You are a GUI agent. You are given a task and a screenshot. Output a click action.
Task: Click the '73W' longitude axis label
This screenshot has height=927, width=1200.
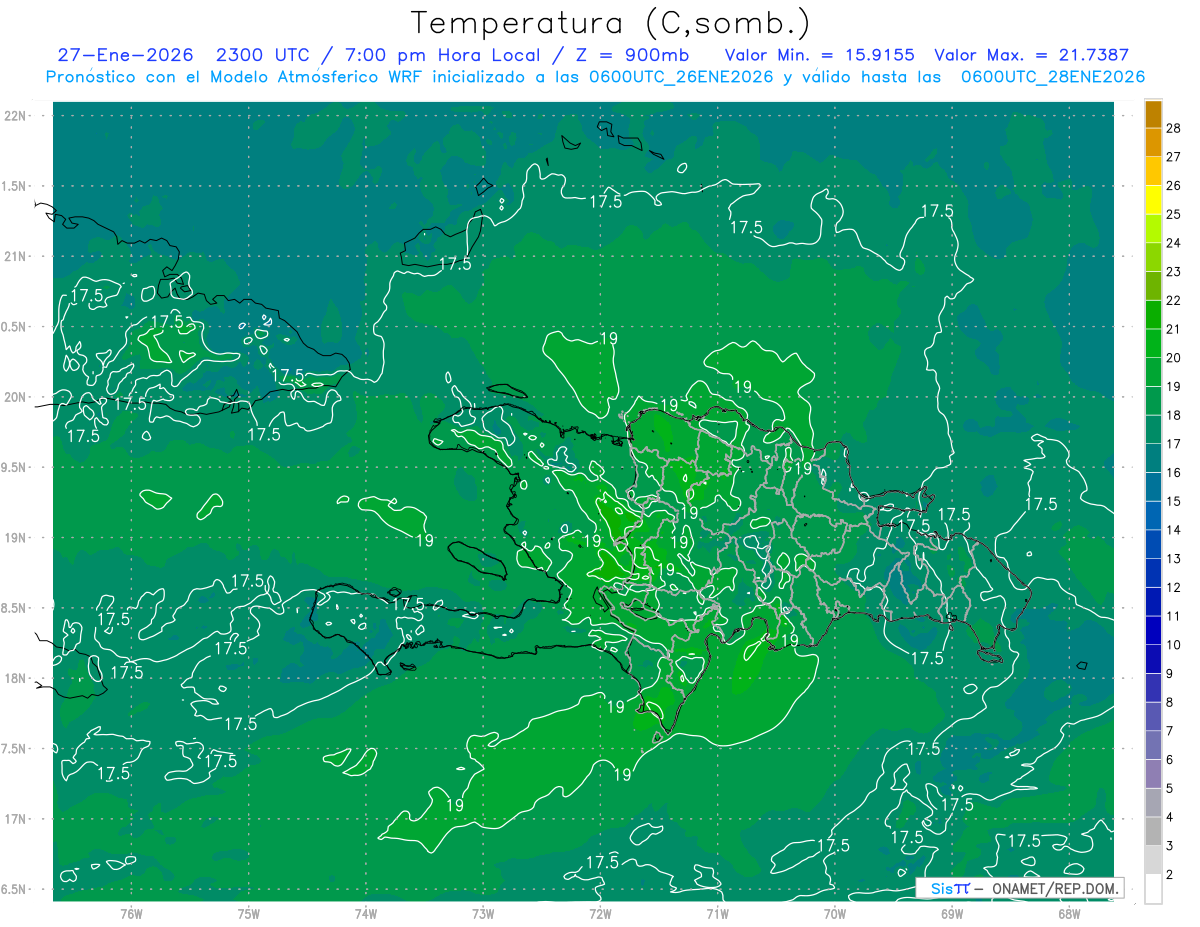tap(483, 913)
